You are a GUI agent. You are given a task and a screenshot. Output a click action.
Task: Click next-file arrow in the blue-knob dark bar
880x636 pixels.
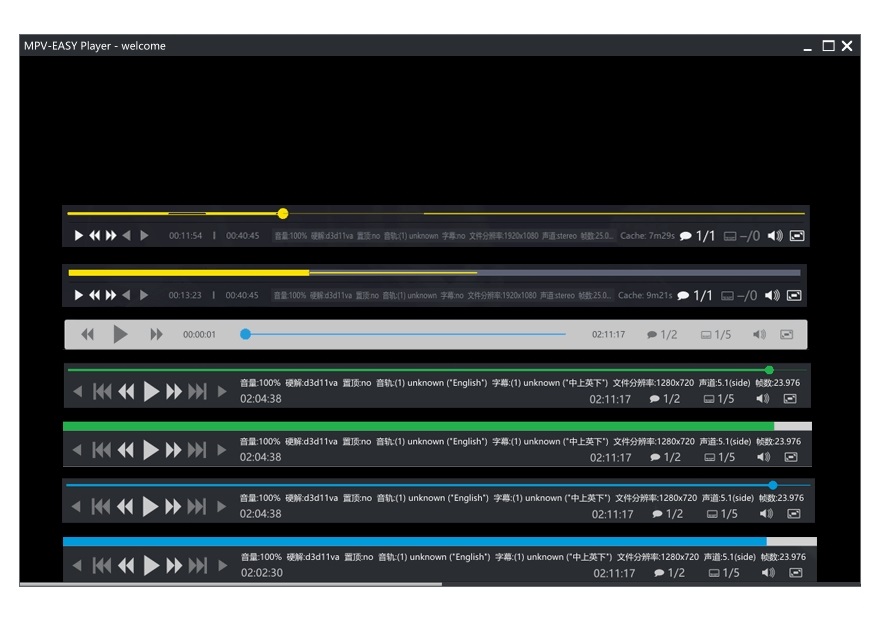pos(222,507)
